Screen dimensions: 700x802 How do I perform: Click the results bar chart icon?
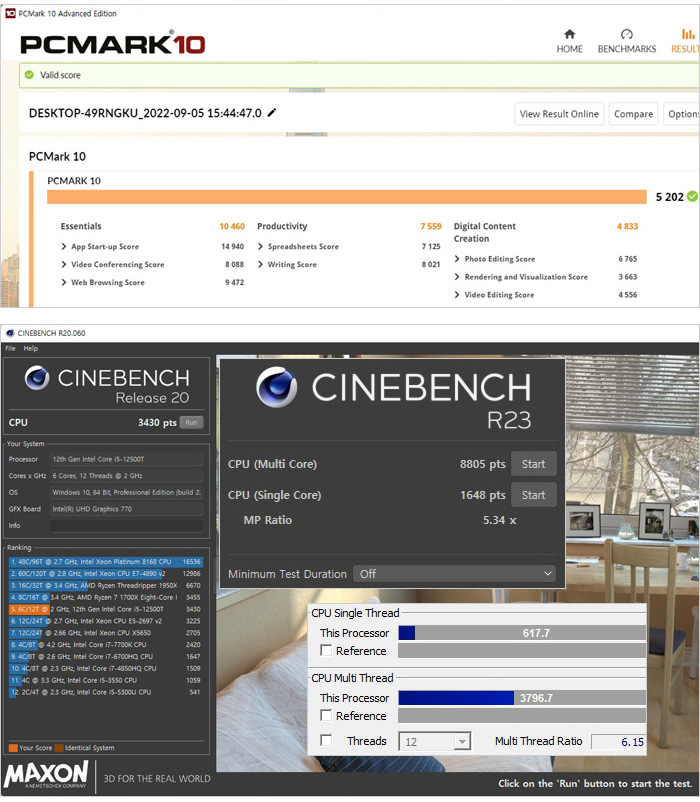688,34
